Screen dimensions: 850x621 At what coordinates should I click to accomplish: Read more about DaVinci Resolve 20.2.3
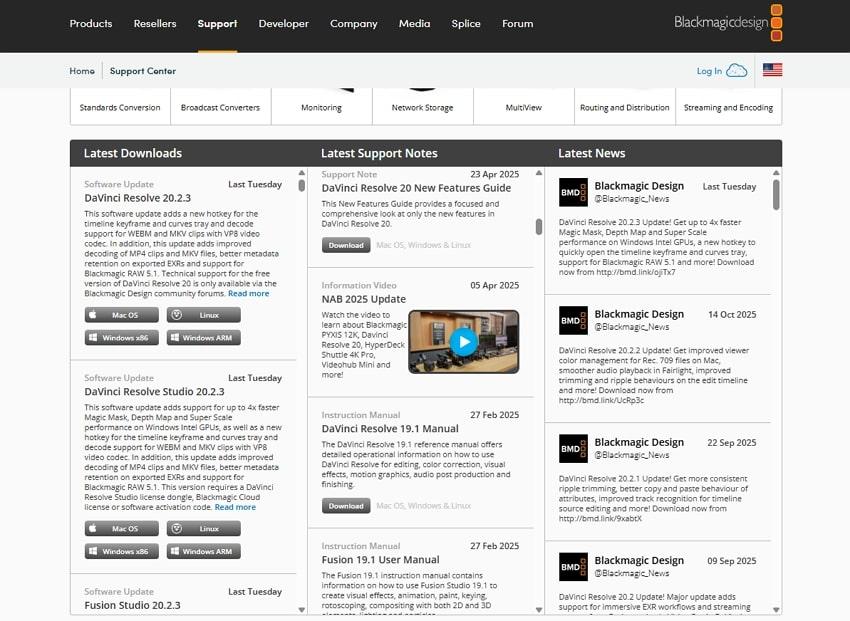click(x=248, y=293)
